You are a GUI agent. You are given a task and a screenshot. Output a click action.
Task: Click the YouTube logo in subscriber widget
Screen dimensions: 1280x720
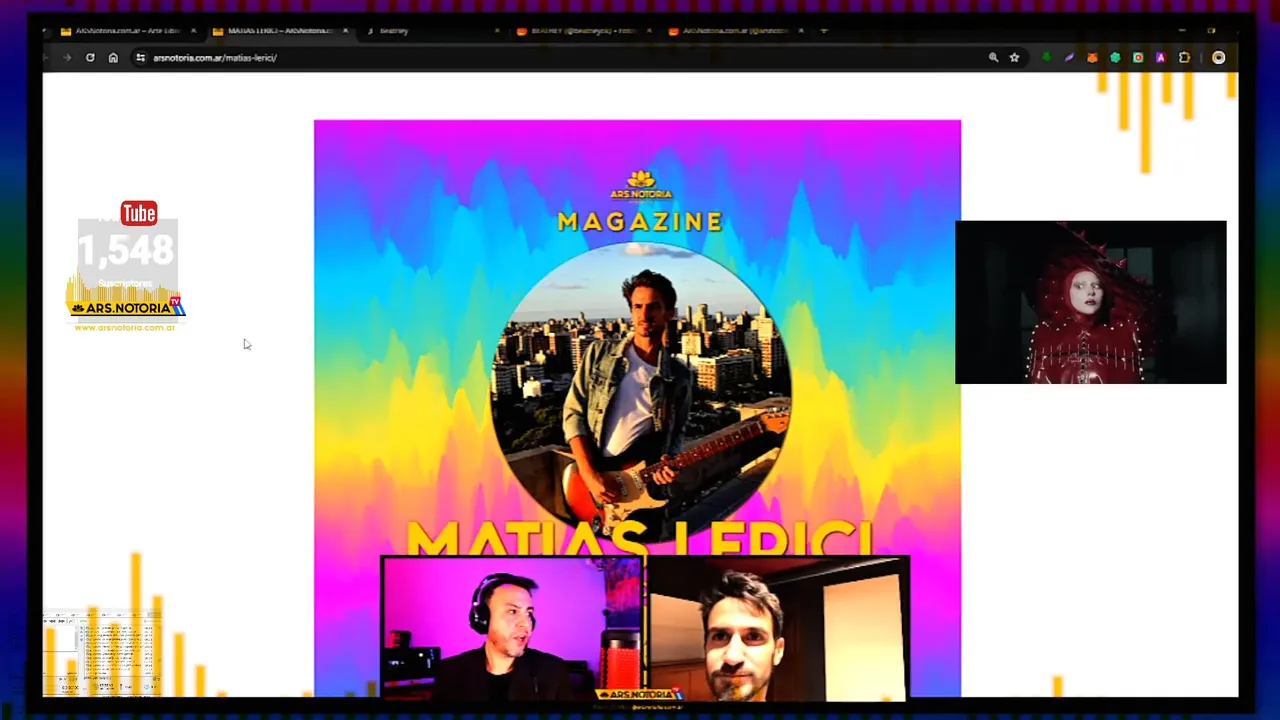coord(139,213)
